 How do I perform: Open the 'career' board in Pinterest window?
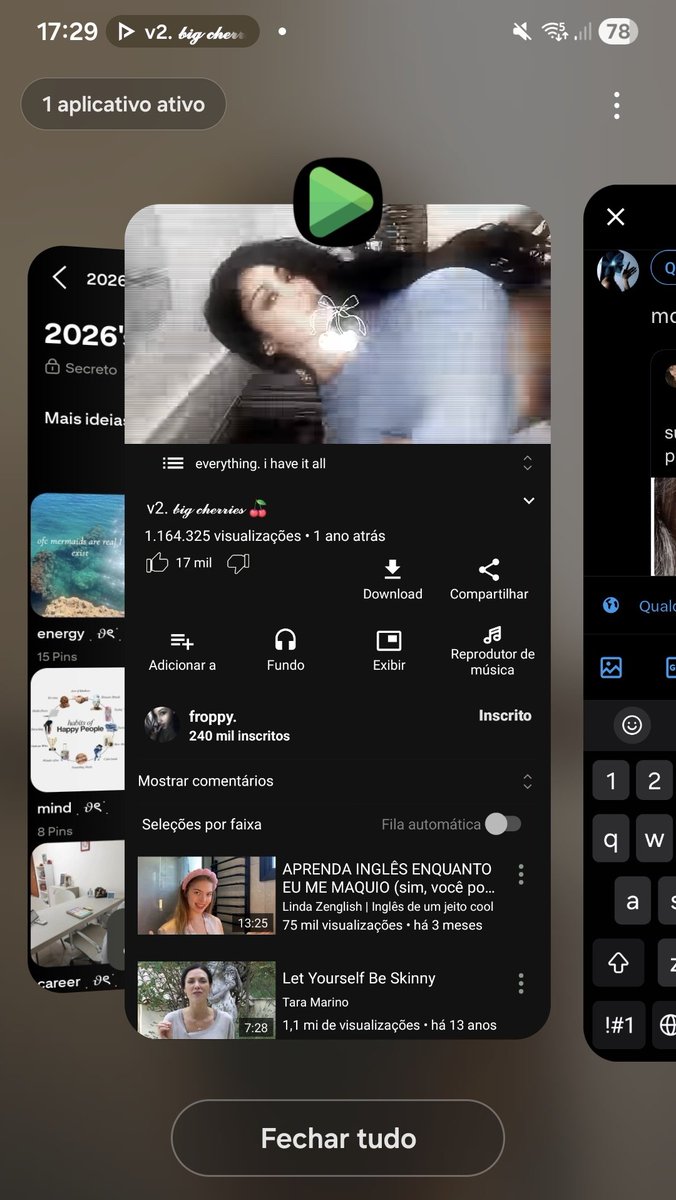pyautogui.click(x=77, y=903)
